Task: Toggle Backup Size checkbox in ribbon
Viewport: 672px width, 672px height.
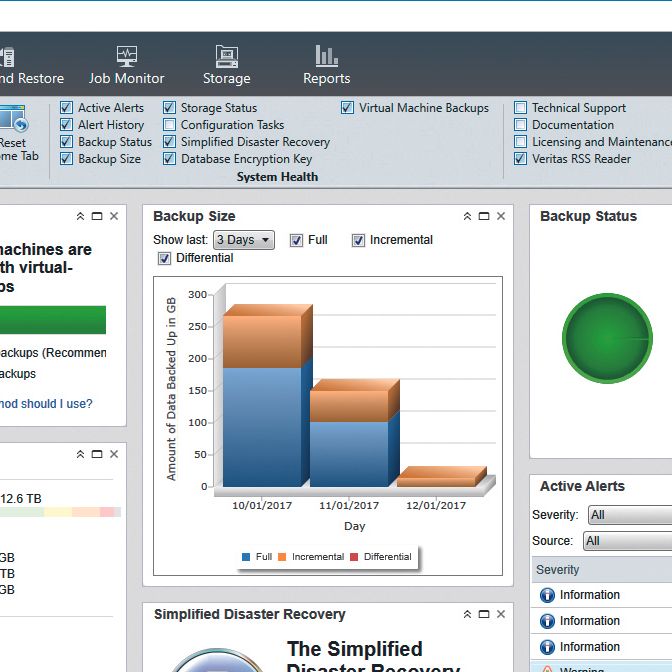Action: [x=66, y=159]
